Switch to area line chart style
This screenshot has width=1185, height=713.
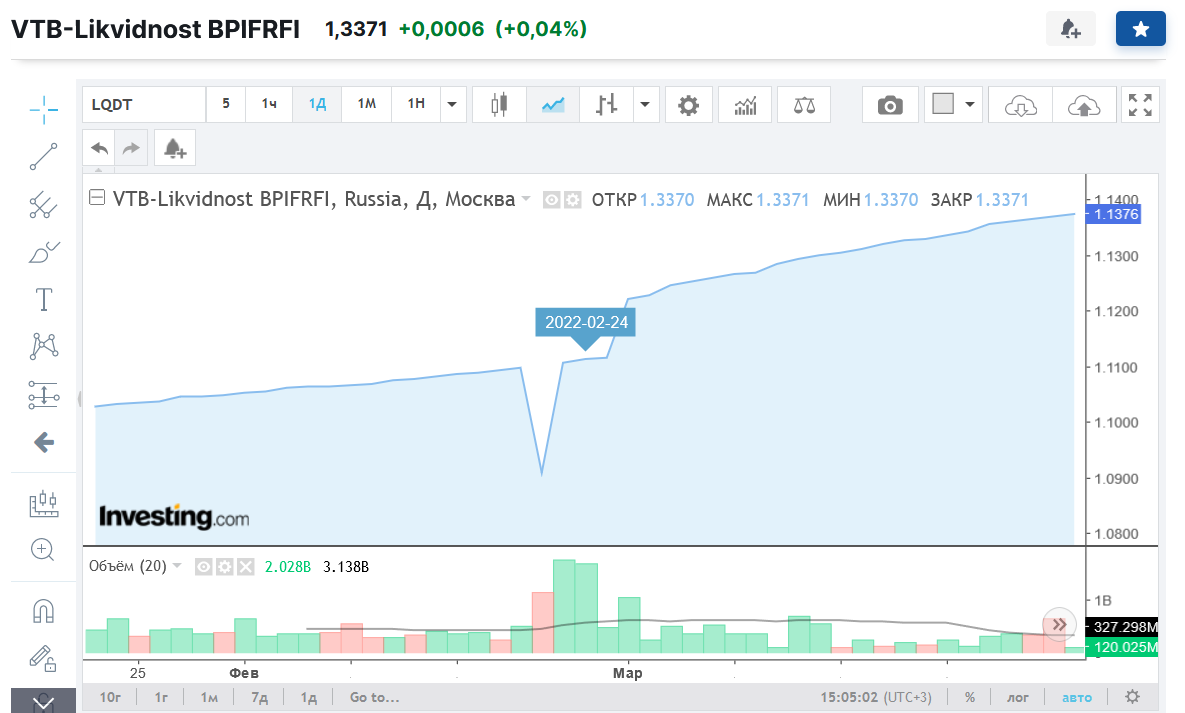(553, 104)
